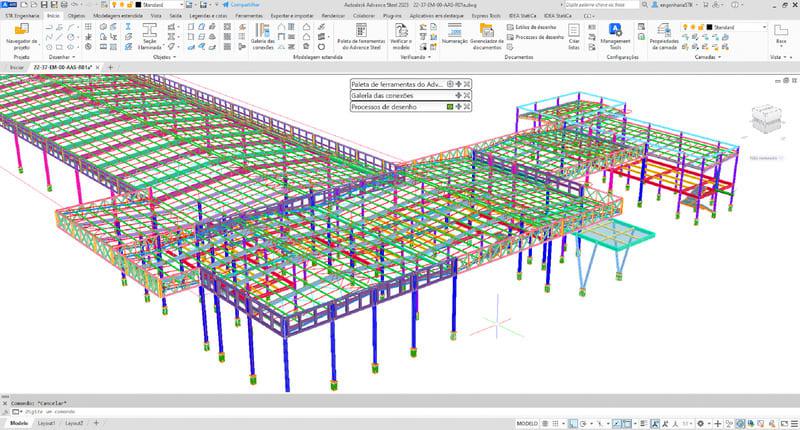Click the search magnifier icon in title bar
The image size is (800, 430).
(x=645, y=5)
